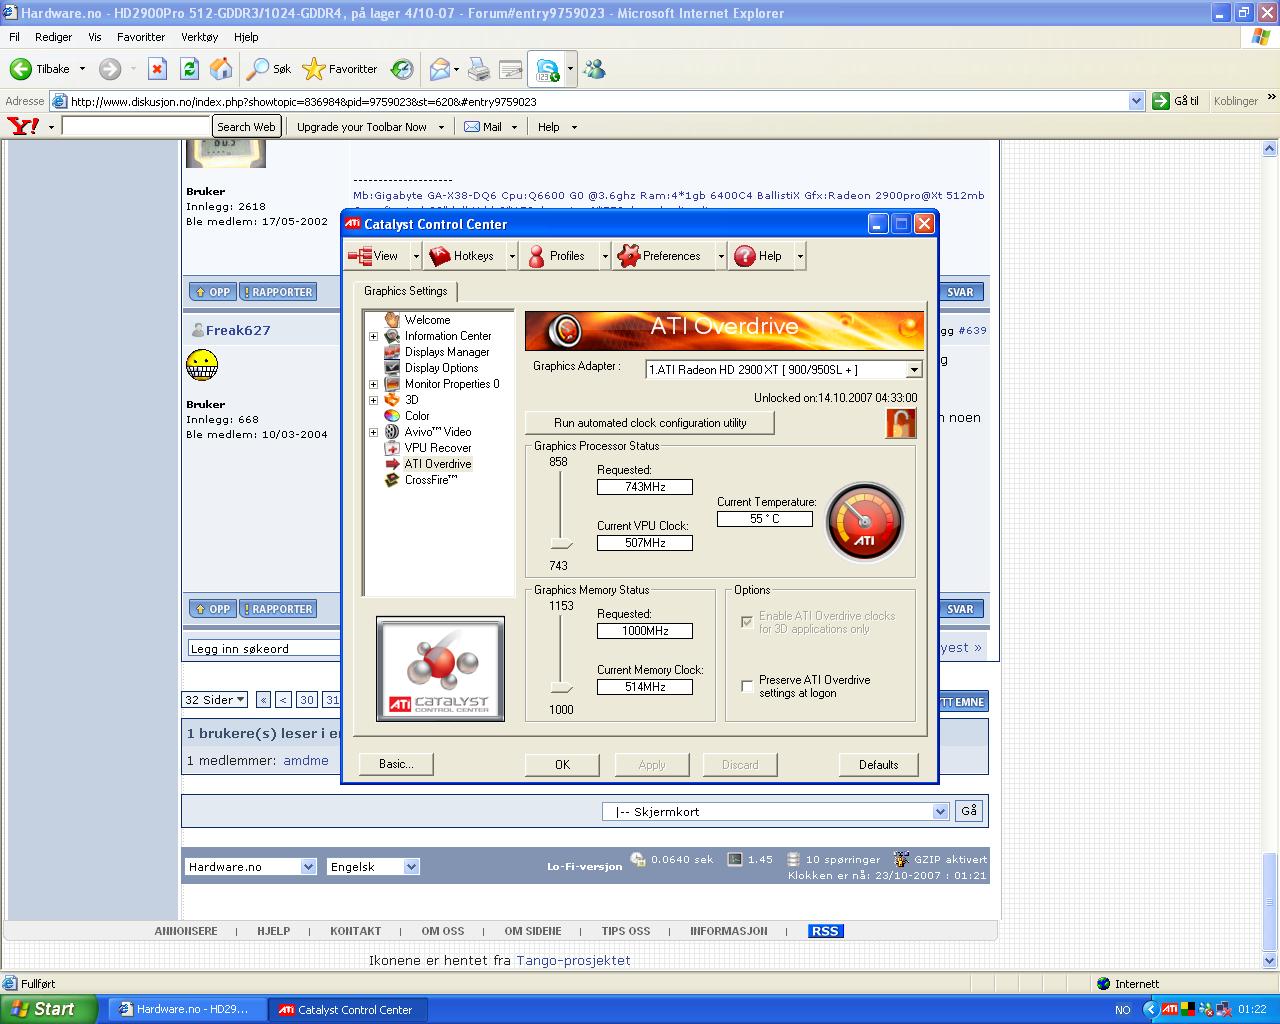This screenshot has height=1024, width=1280.
Task: Open IE Favorites star button
Action: coord(314,69)
